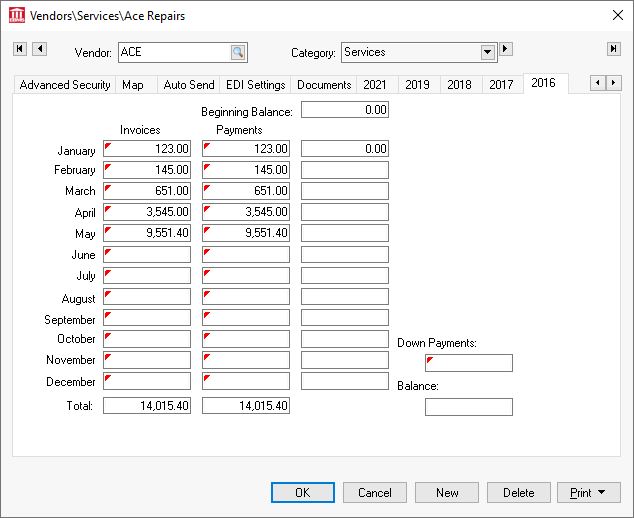Click the empty September invoices field
Screen dimensions: 634x518
(147, 317)
